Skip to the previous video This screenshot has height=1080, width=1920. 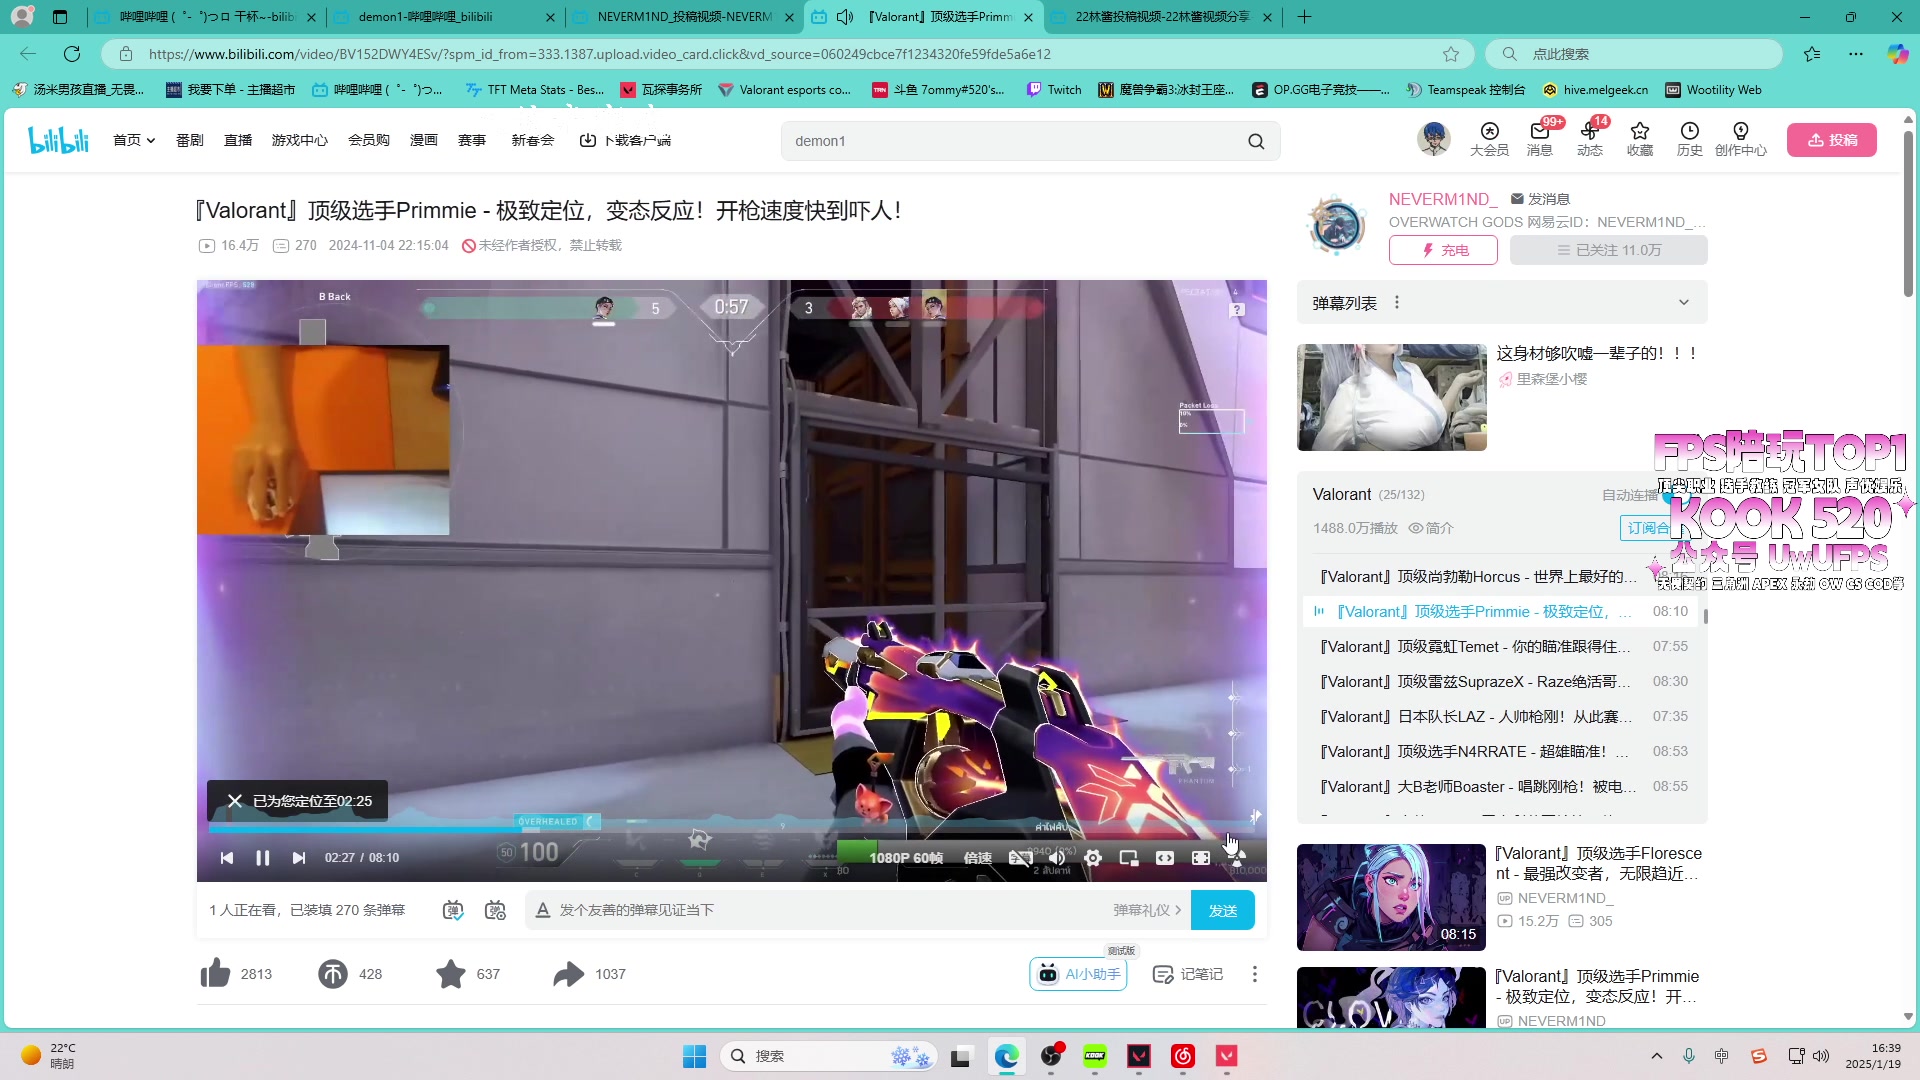coord(227,858)
